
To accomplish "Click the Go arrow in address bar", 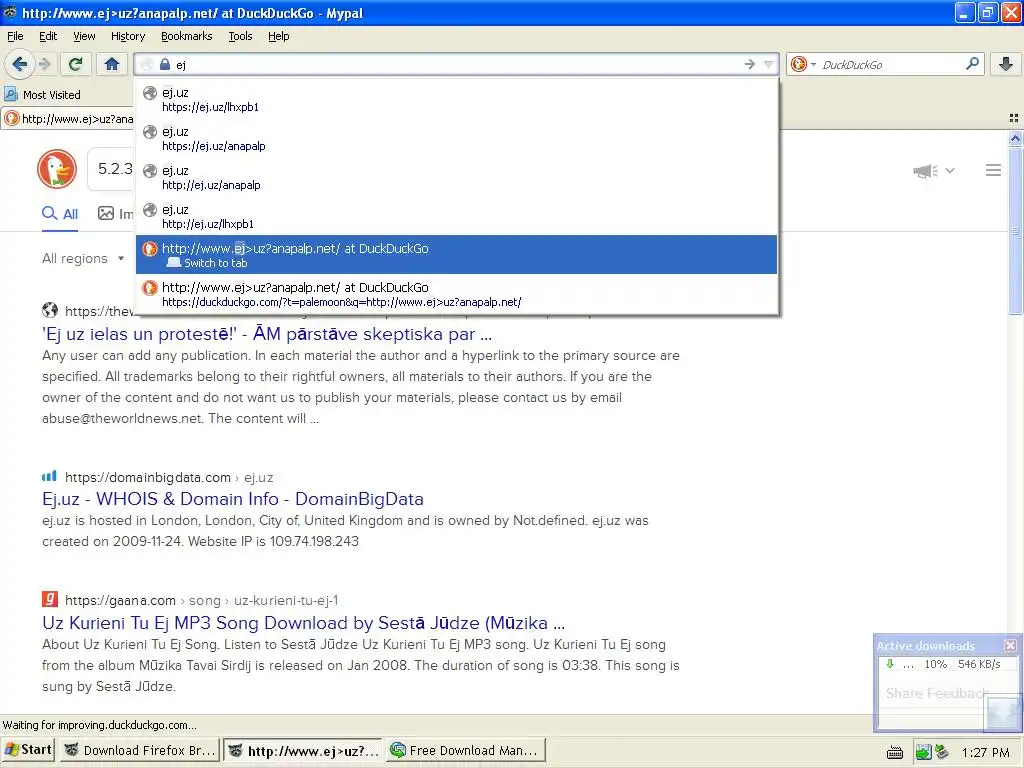I will click(750, 64).
